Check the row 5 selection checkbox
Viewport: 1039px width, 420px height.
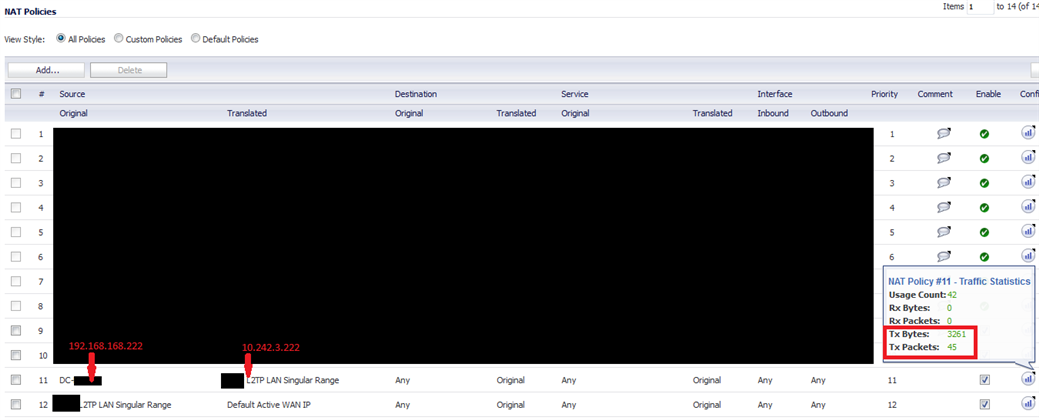(x=16, y=232)
